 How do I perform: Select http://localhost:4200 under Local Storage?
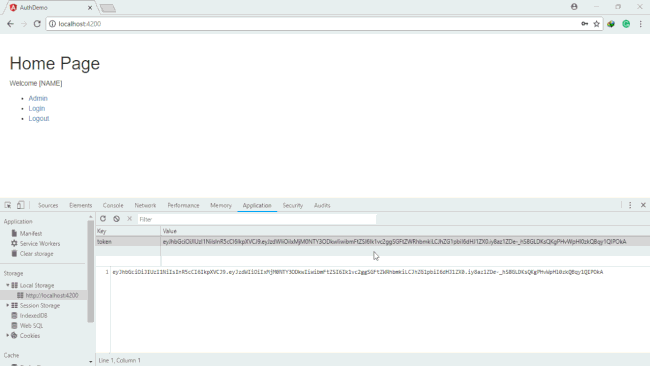click(52, 296)
